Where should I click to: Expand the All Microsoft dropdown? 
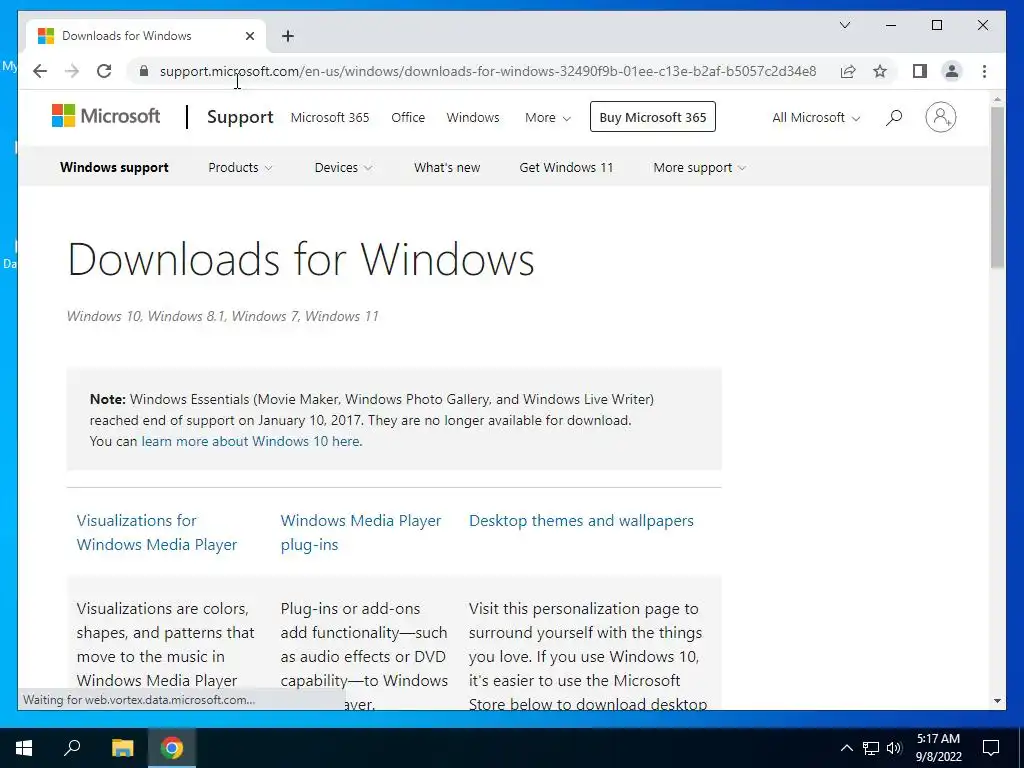point(816,118)
